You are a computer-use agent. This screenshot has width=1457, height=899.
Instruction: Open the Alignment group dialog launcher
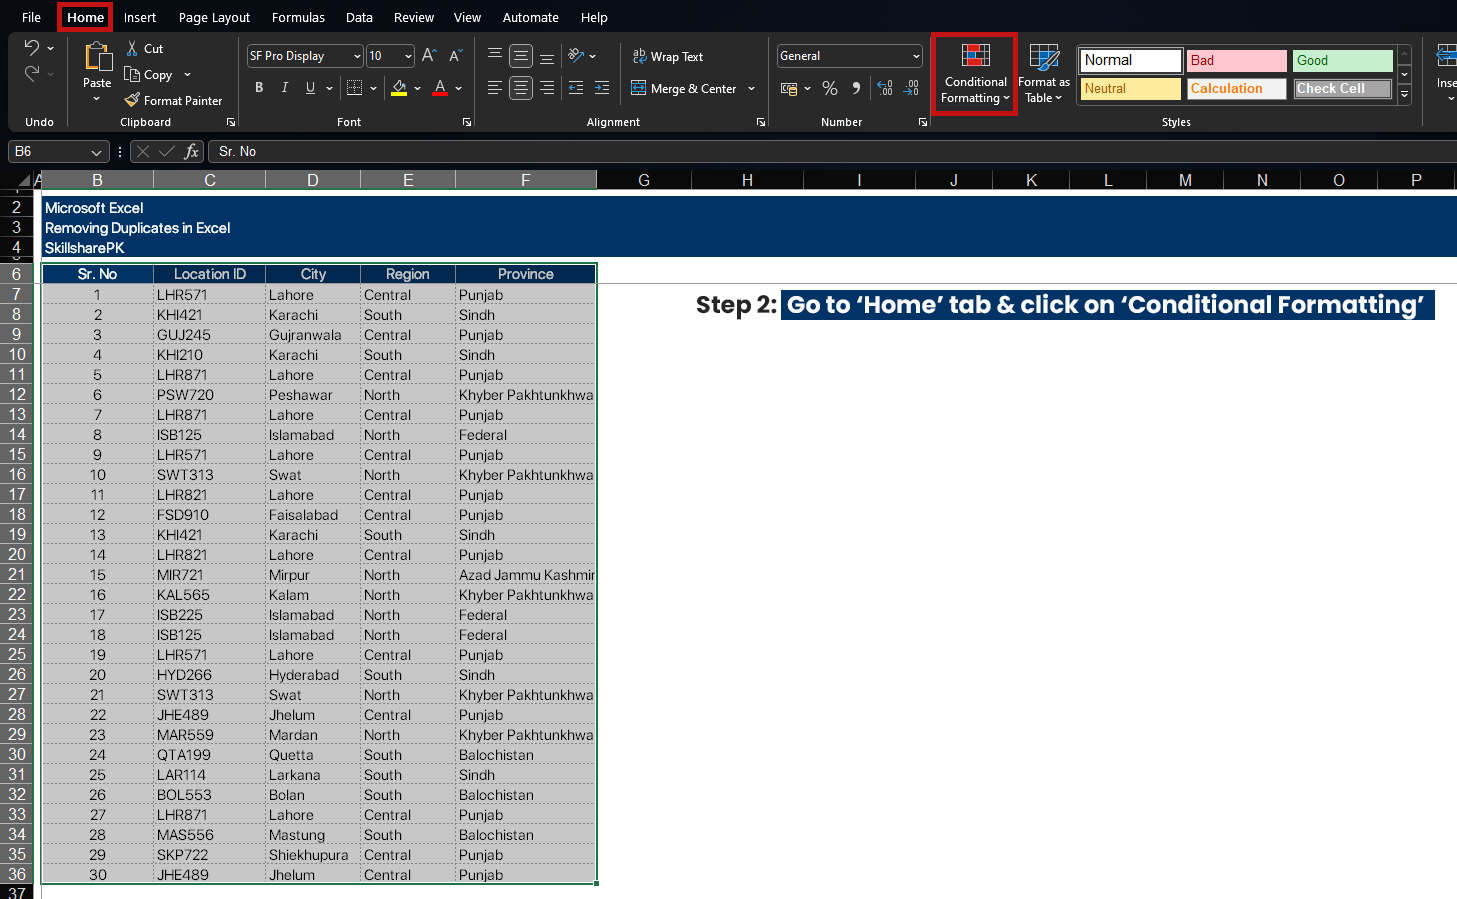pos(761,122)
